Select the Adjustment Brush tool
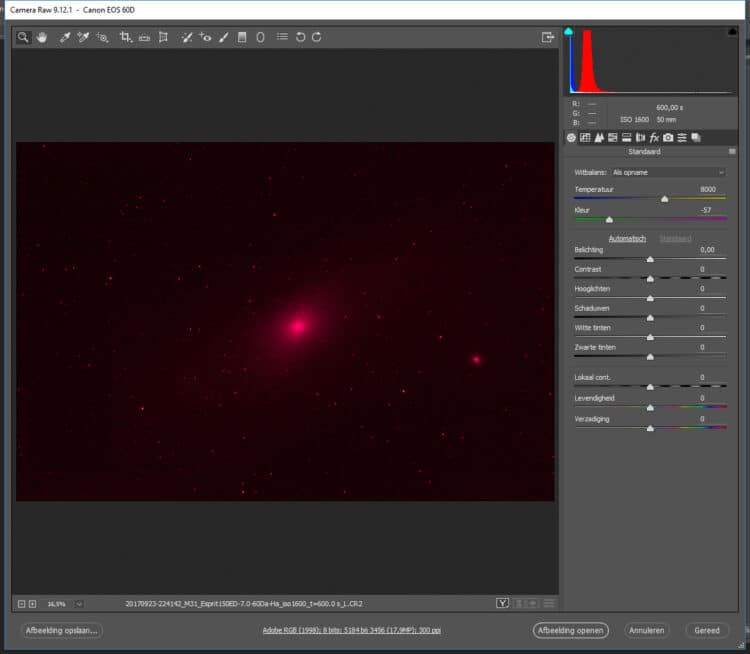The height and width of the screenshot is (654, 750). click(223, 37)
